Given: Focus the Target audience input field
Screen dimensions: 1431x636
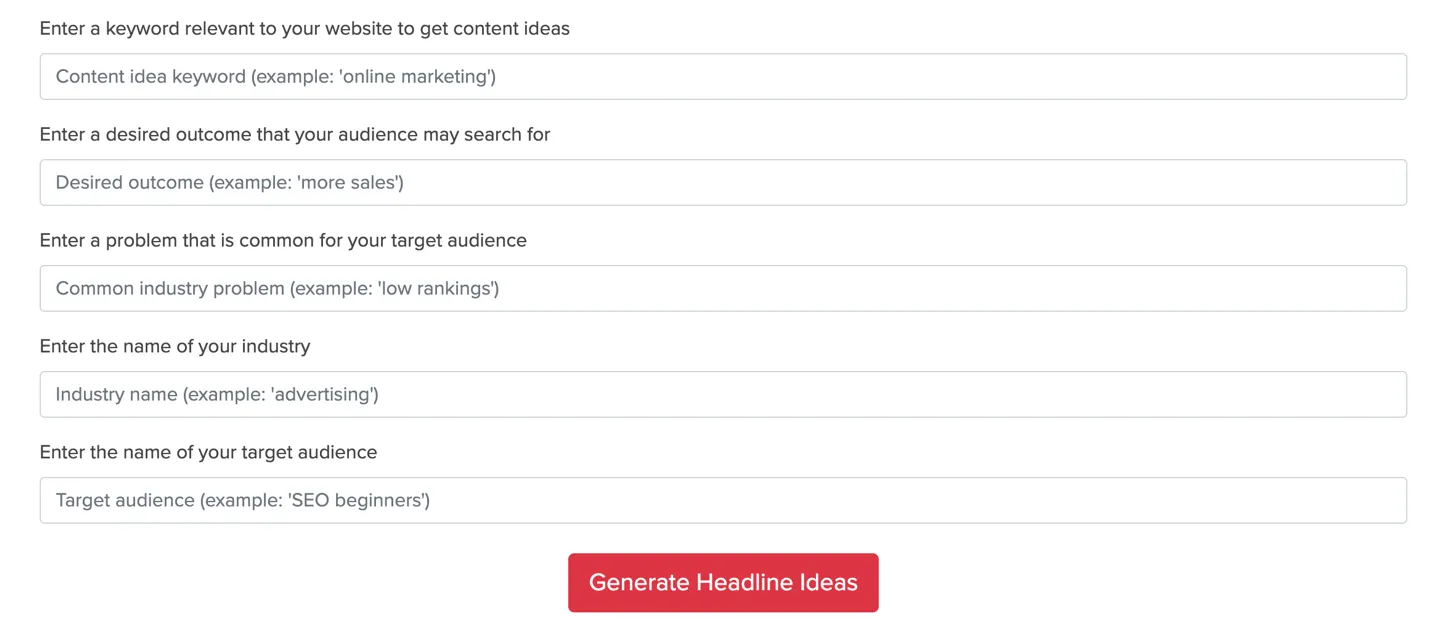Looking at the screenshot, I should point(722,501).
